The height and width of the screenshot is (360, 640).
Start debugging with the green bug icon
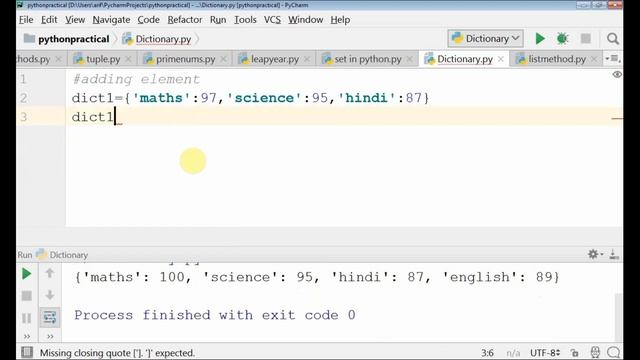click(562, 39)
